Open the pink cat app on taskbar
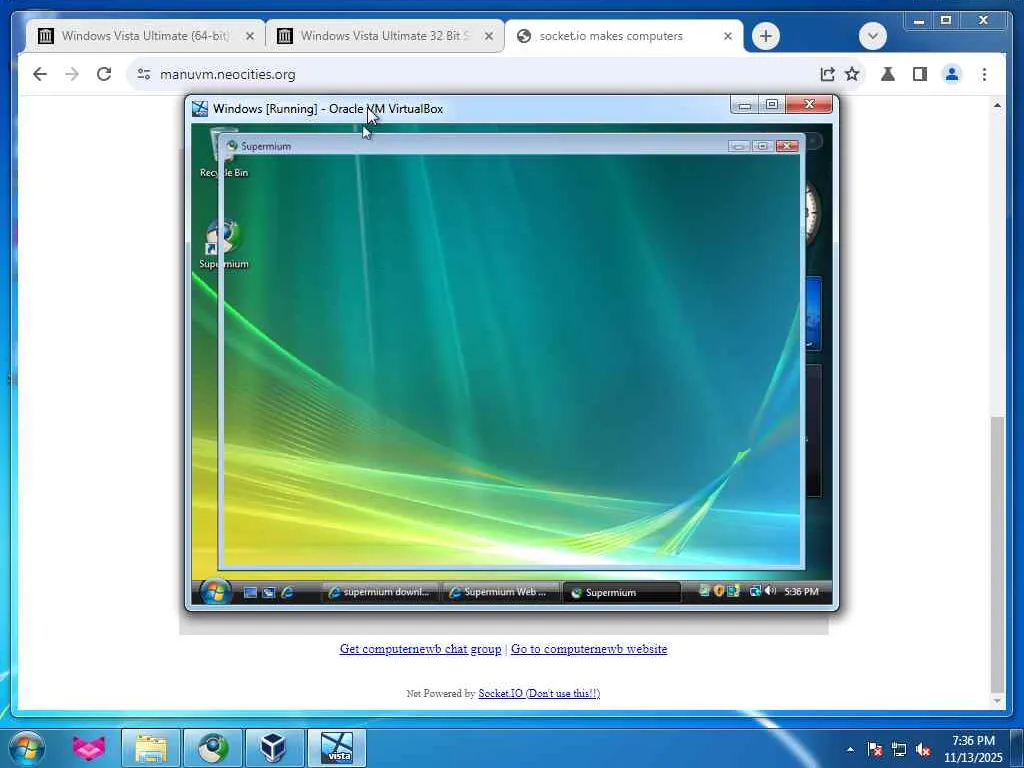 click(89, 748)
